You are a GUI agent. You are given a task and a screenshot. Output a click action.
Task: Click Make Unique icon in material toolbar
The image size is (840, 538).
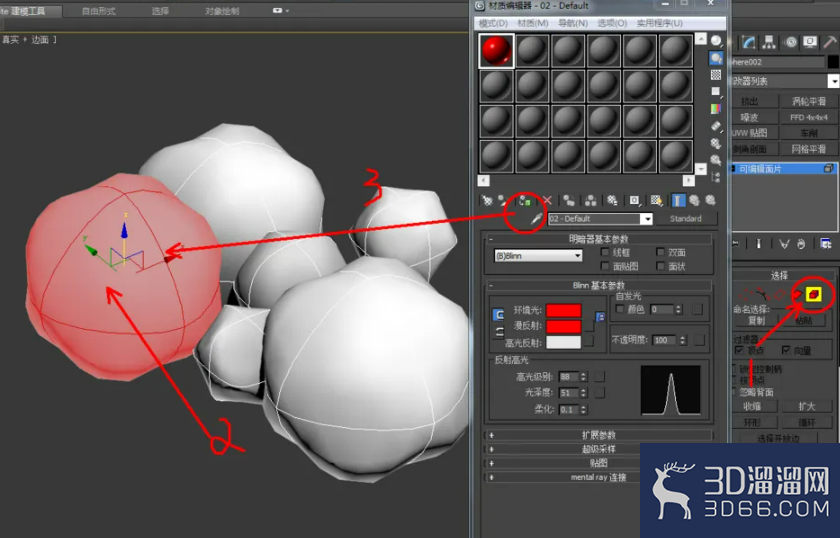click(x=590, y=200)
